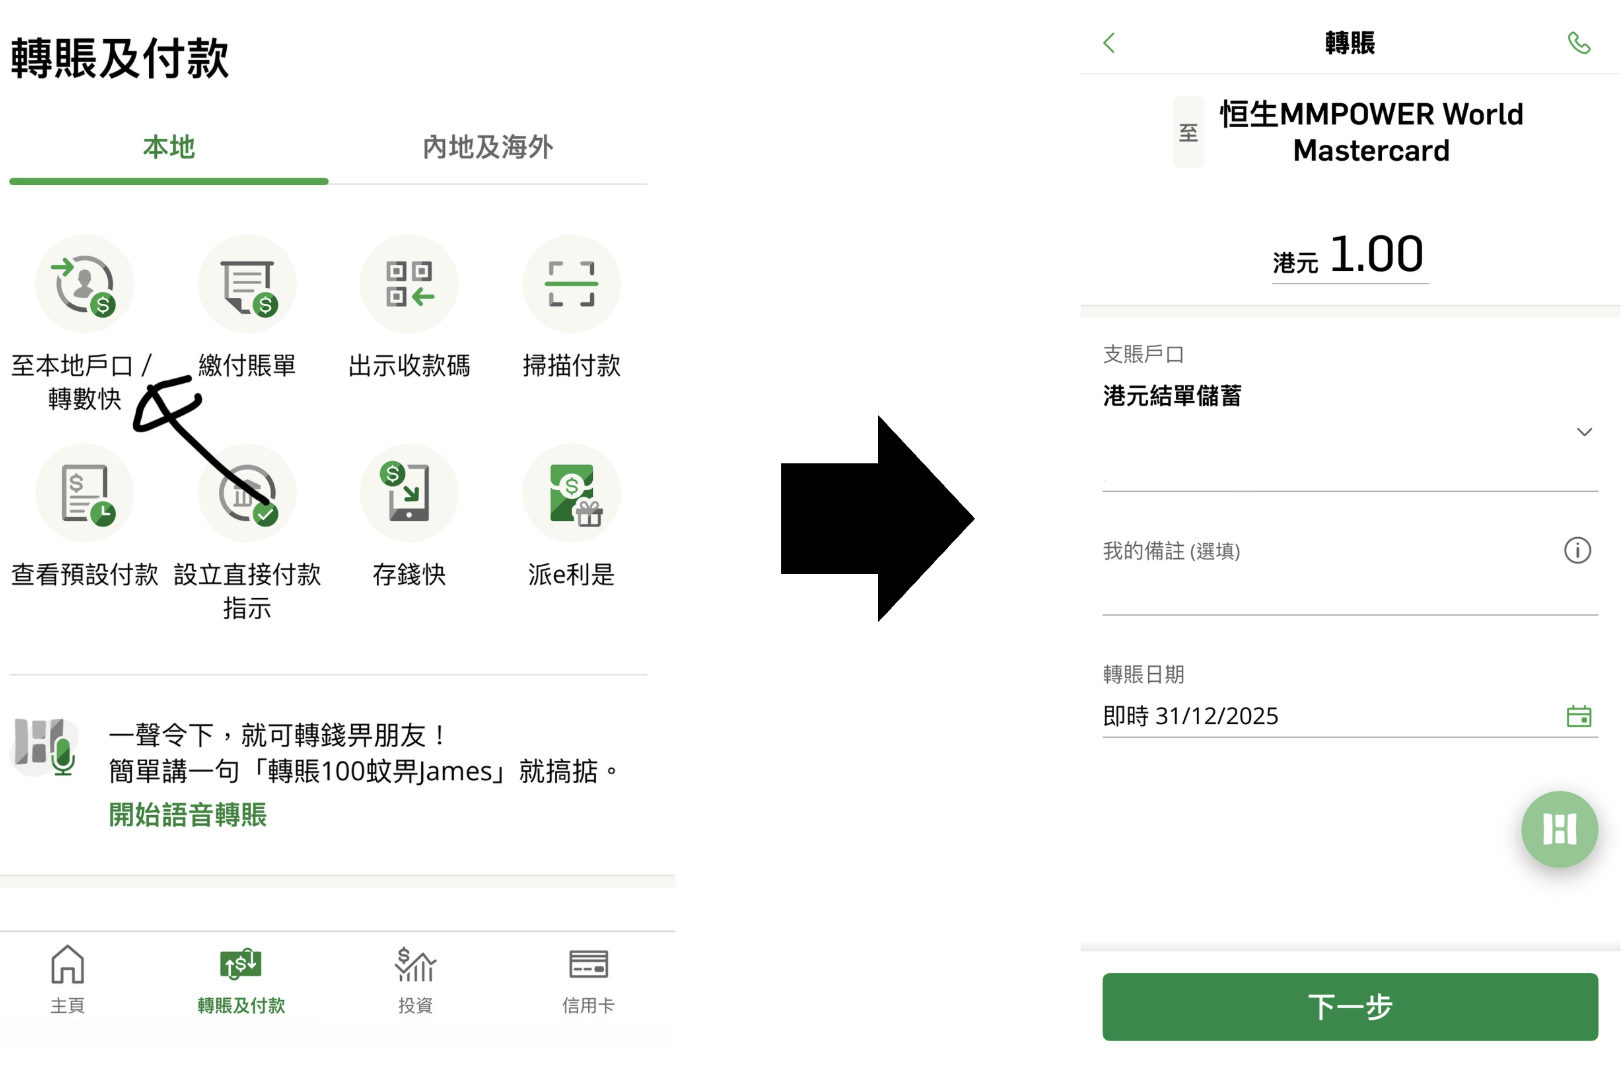Open 設立直接付款指示 direct debit icon
Viewport: 1624px width, 1066px height.
[x=247, y=493]
